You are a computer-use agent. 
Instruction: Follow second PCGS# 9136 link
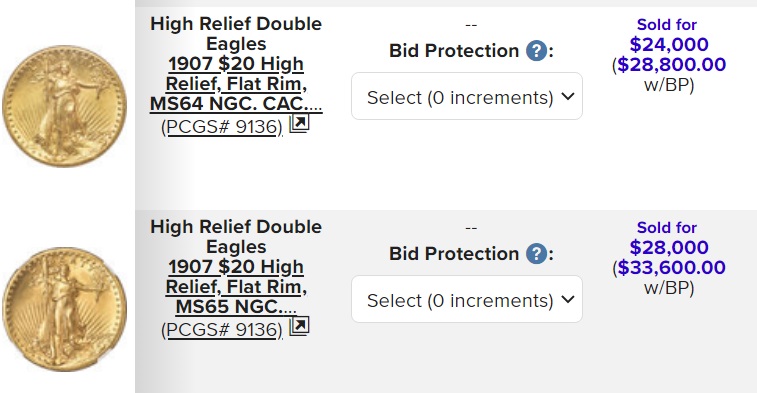coord(222,329)
